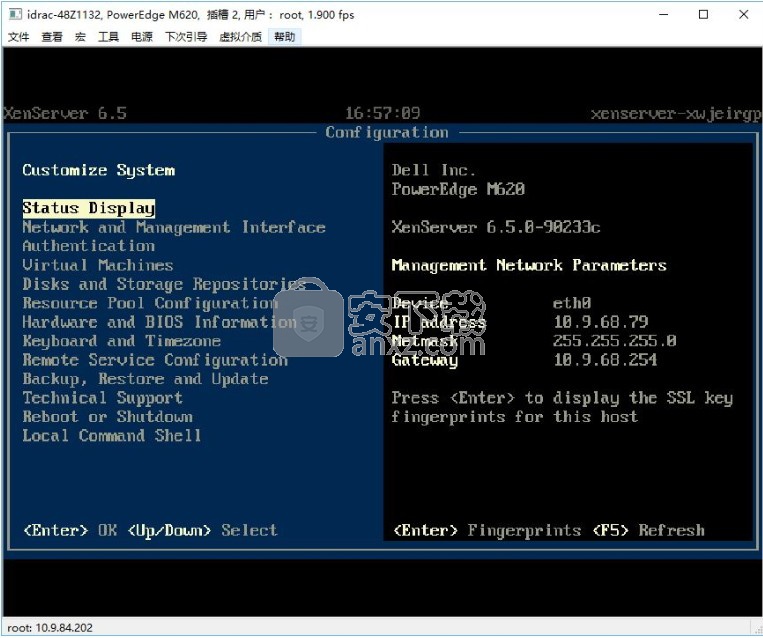Select Disks and Storage Repositories entry
This screenshot has width=763, height=638.
[x=164, y=284]
